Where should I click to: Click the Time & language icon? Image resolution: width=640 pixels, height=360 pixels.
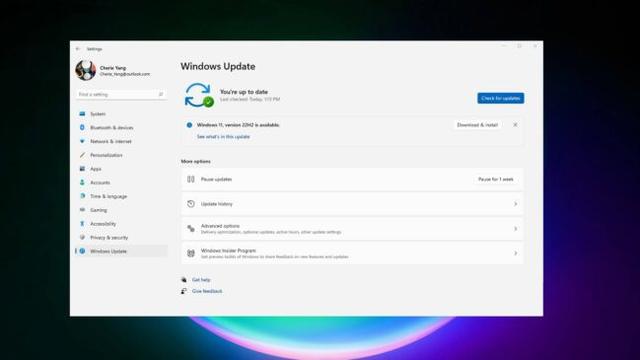click(x=82, y=196)
